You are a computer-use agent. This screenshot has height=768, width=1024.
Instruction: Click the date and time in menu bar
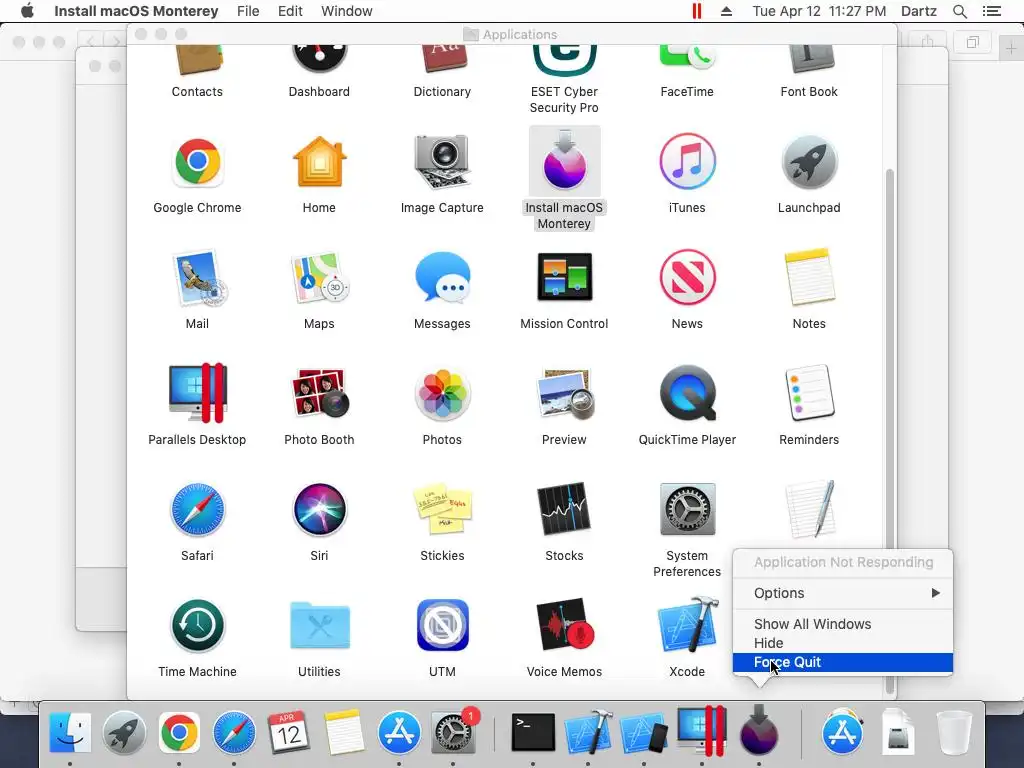(x=819, y=11)
